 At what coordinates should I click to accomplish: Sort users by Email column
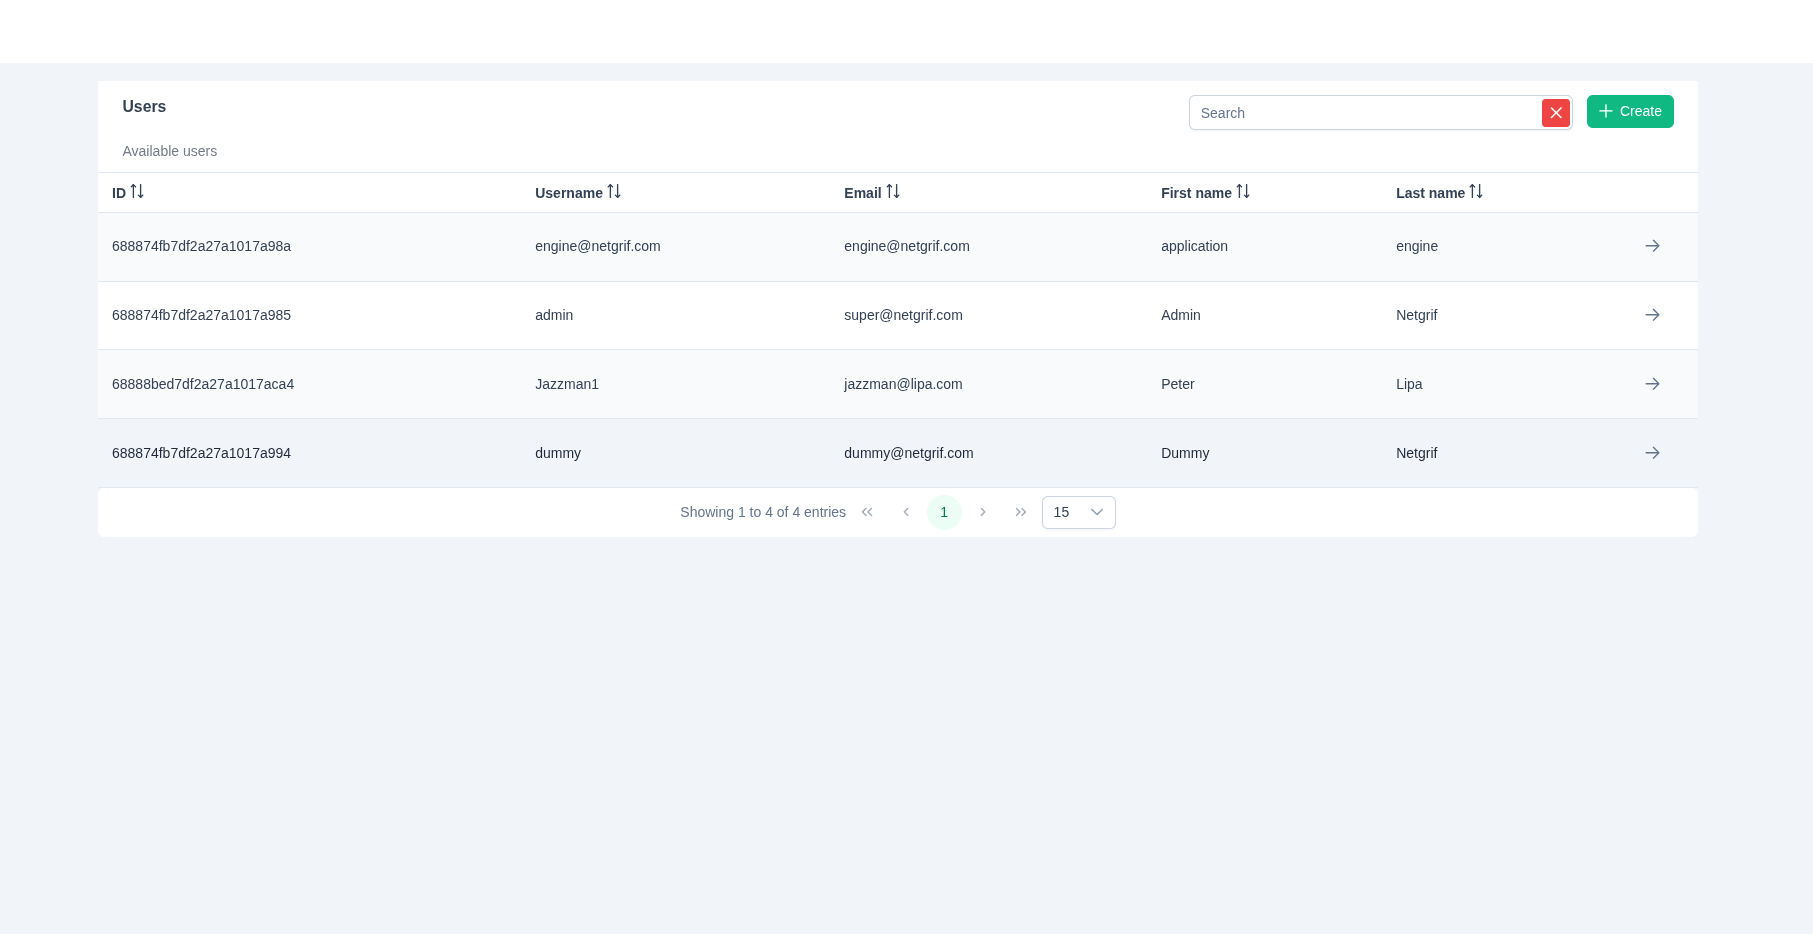click(893, 192)
